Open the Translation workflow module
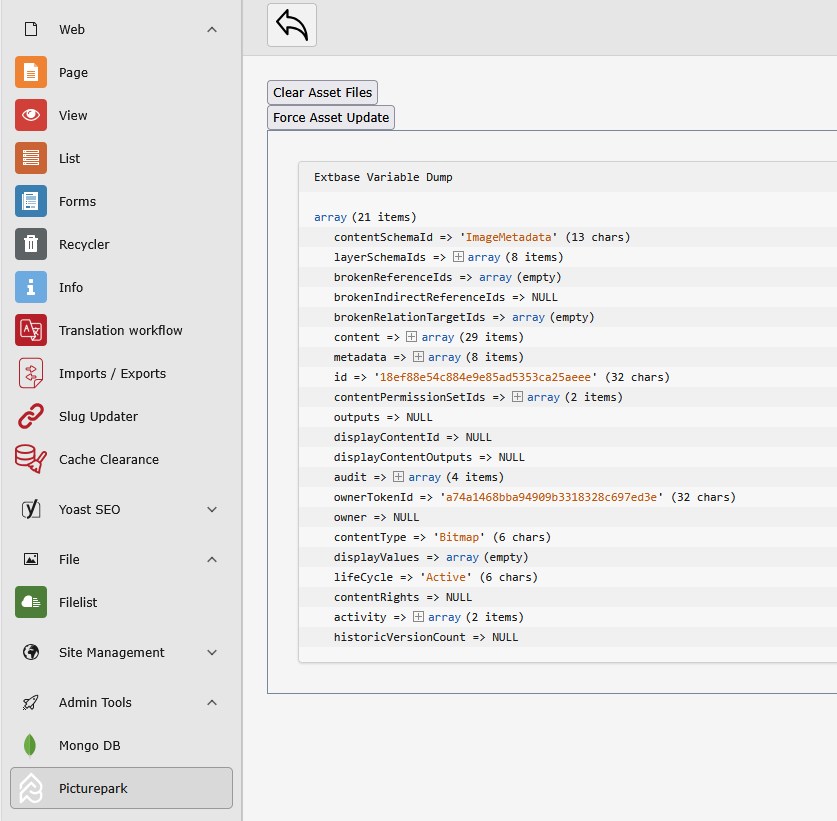 (x=120, y=331)
